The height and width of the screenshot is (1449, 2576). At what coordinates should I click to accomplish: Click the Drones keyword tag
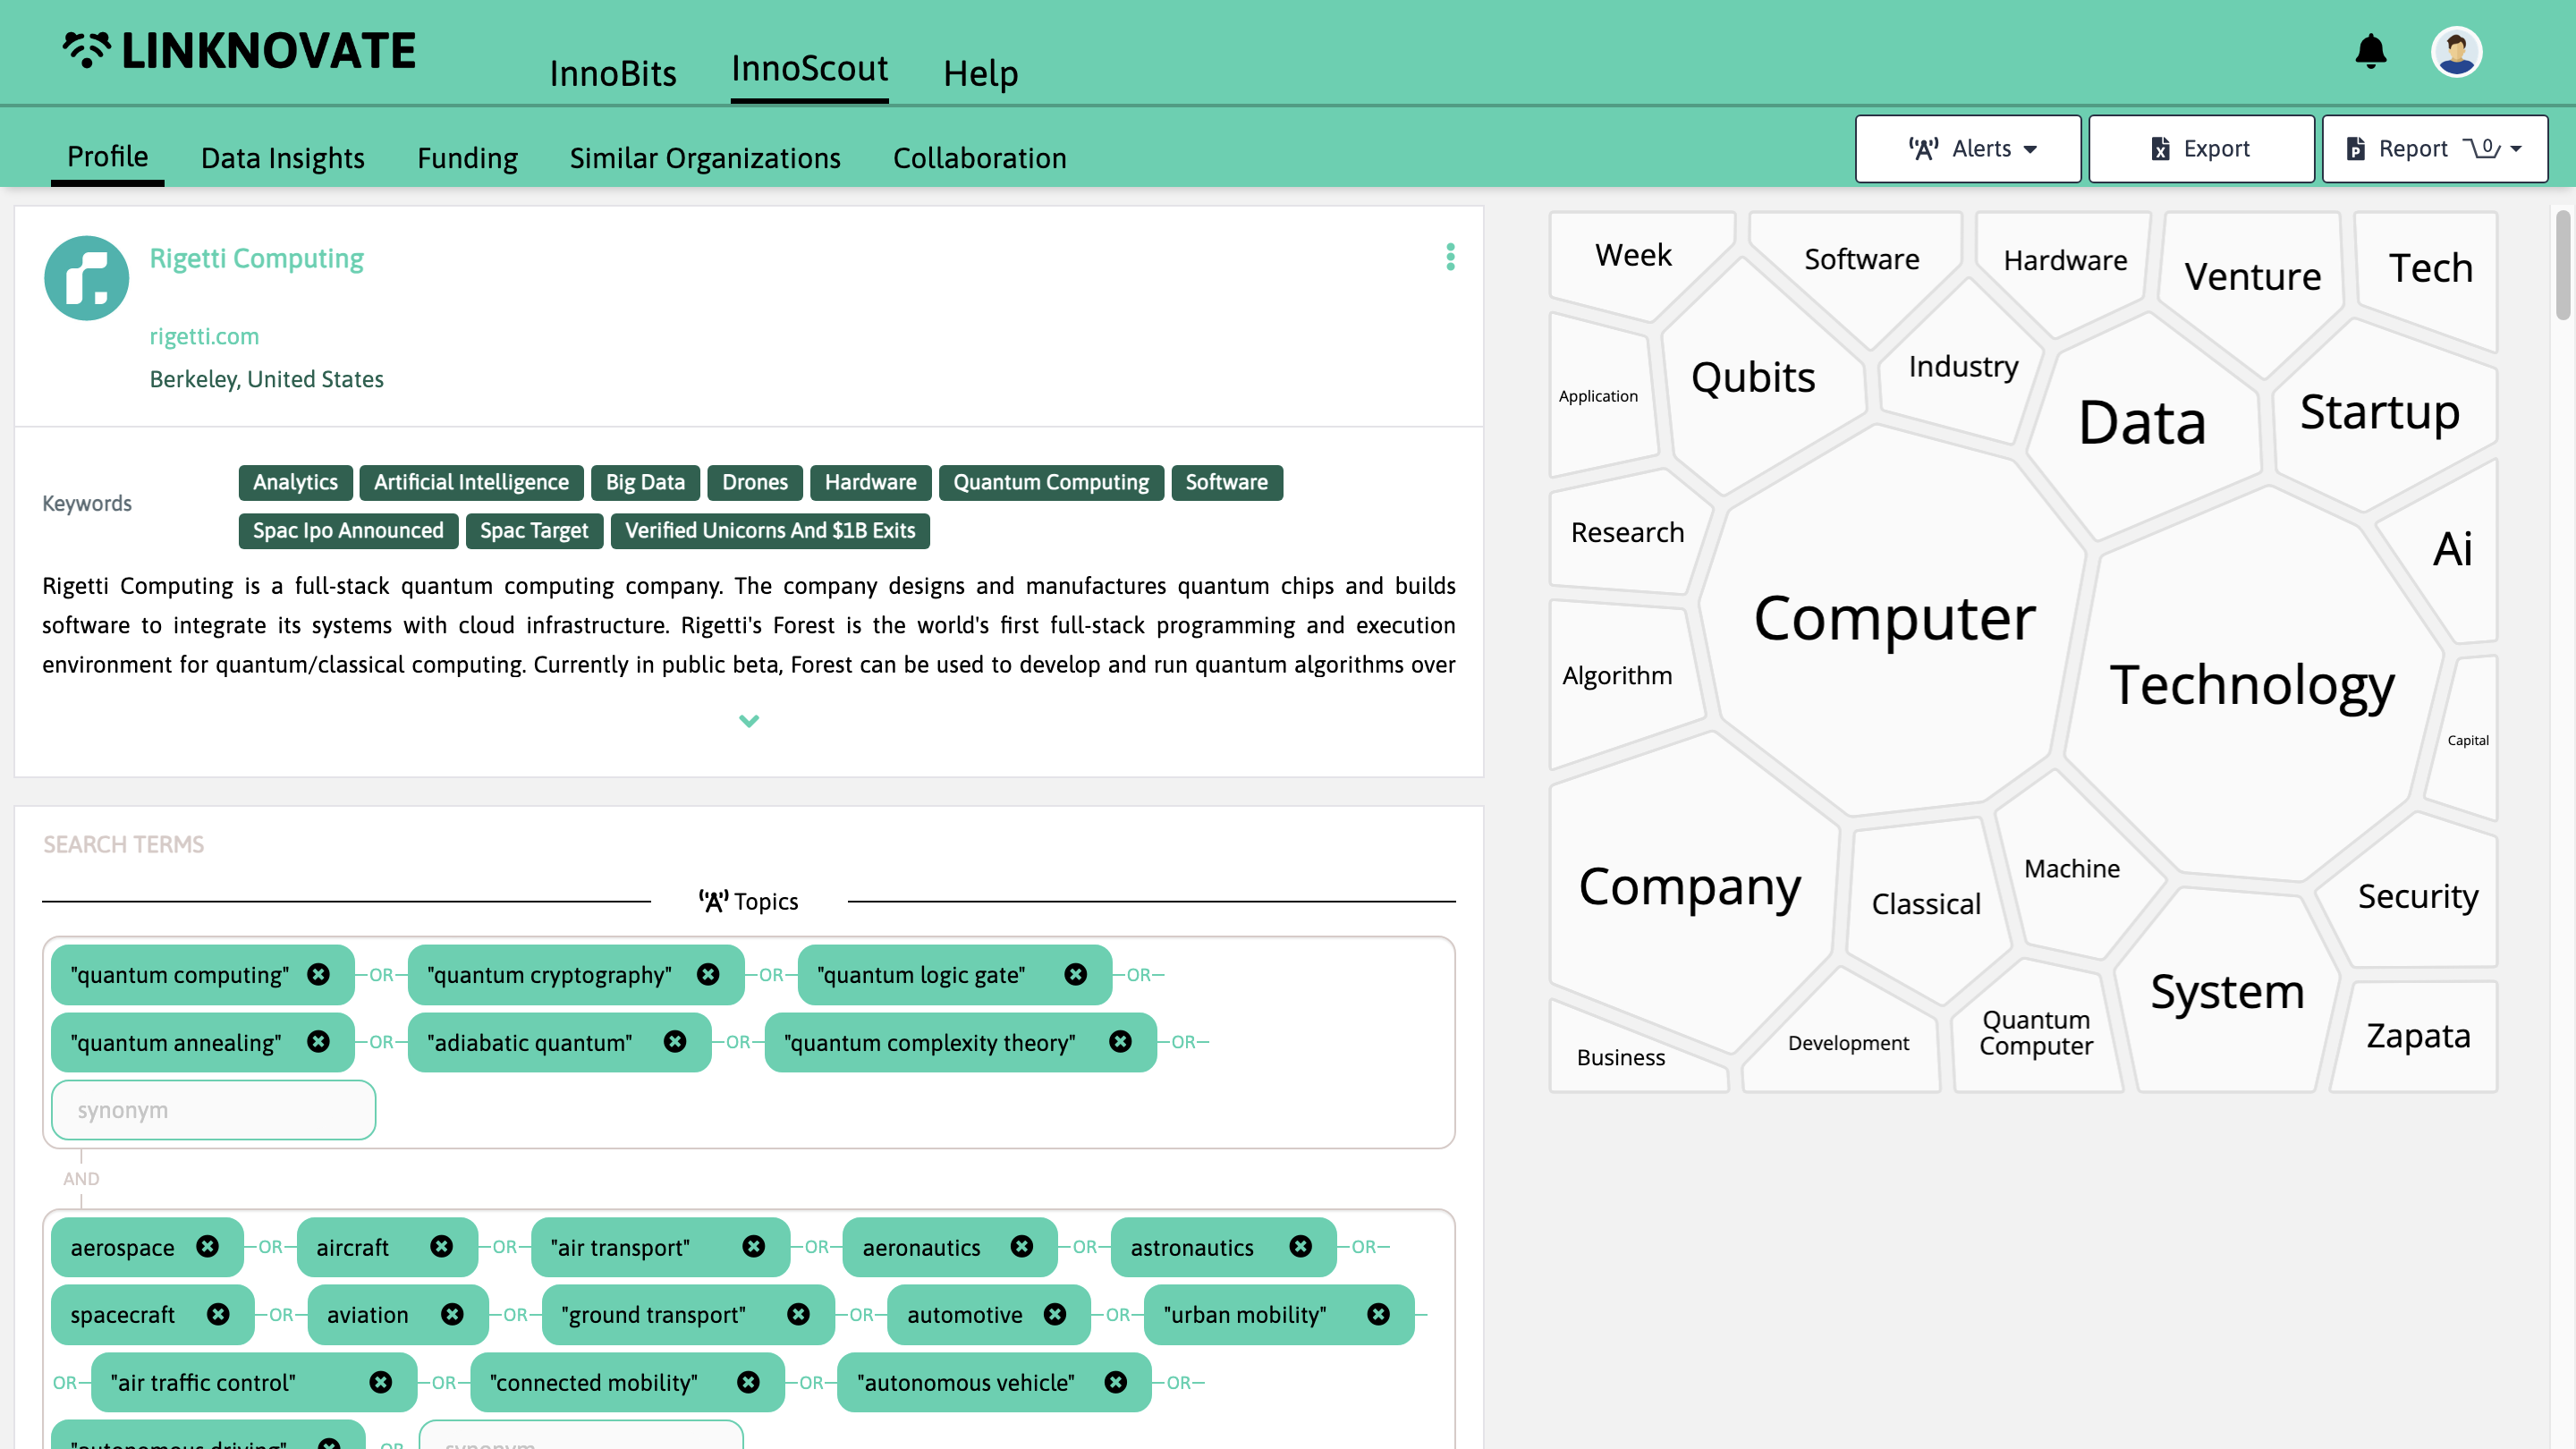point(755,482)
